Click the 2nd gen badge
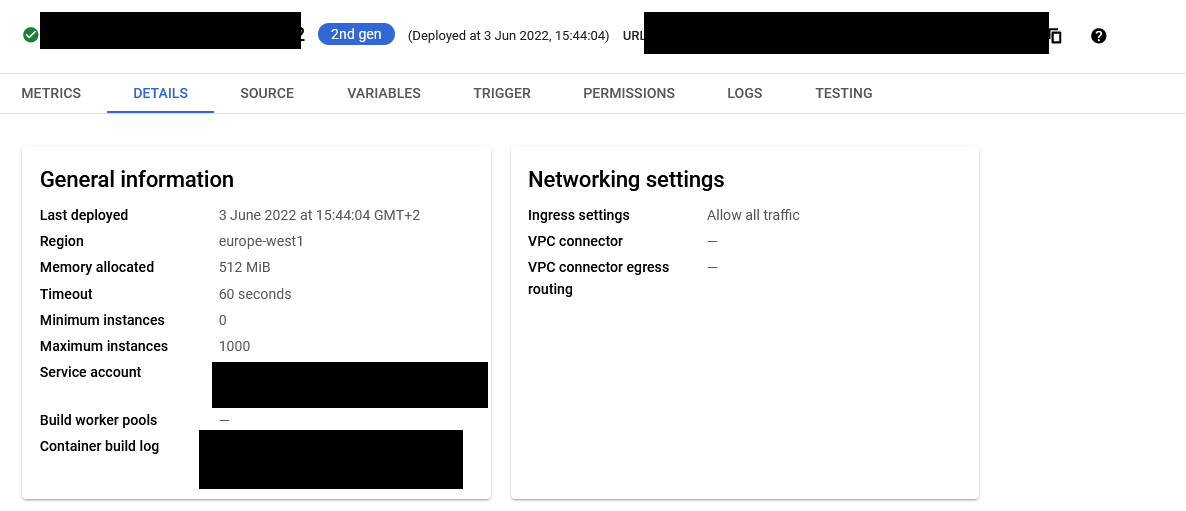 (356, 34)
